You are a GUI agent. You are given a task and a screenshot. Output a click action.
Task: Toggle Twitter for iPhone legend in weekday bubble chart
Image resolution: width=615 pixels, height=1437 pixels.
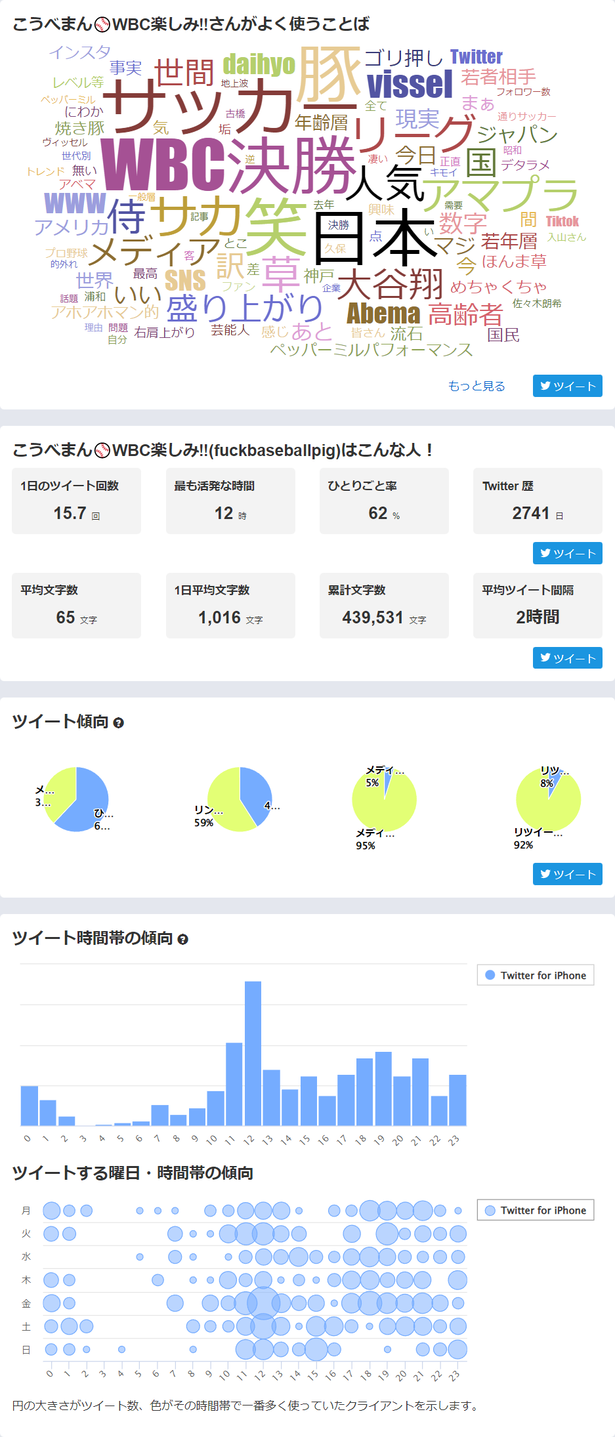click(536, 1210)
